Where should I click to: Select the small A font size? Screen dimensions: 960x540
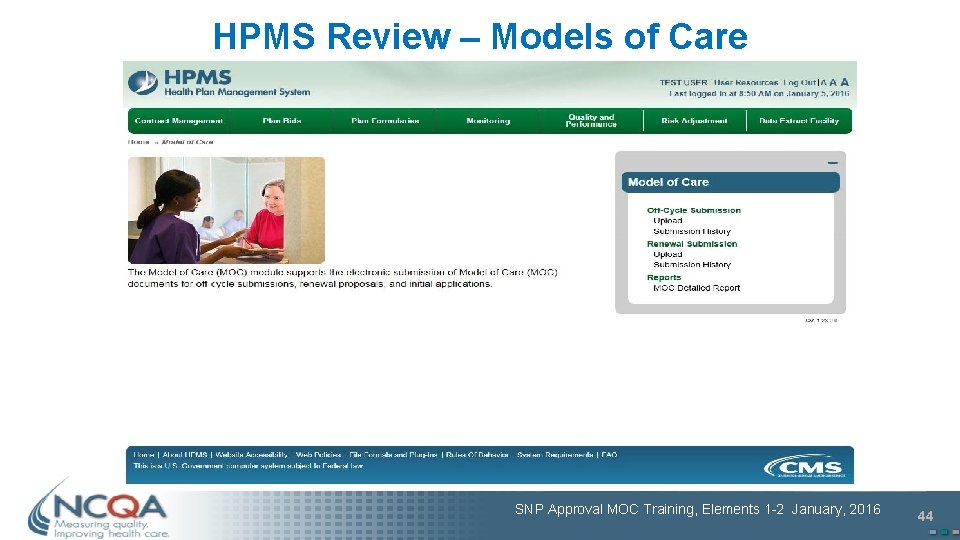pyautogui.click(x=824, y=83)
